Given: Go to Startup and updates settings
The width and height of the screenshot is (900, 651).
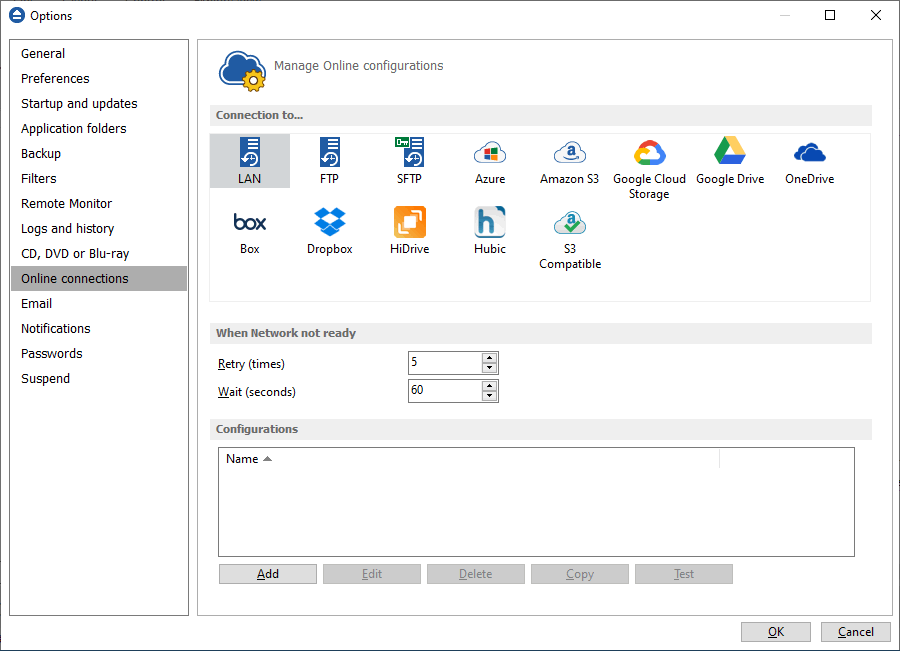Looking at the screenshot, I should 99,103.
